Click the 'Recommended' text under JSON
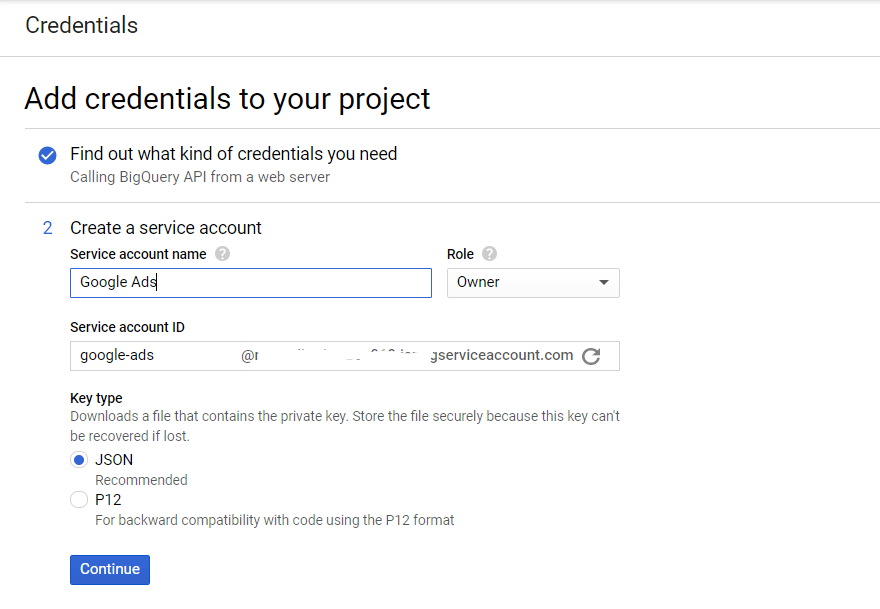Screen dimensions: 880x609 [141, 480]
